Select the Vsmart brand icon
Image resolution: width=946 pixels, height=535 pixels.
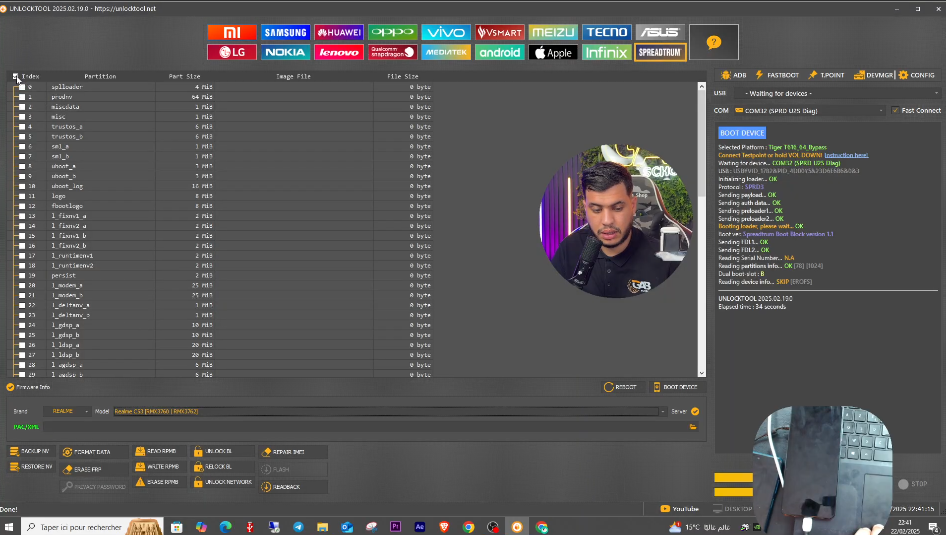(x=500, y=32)
